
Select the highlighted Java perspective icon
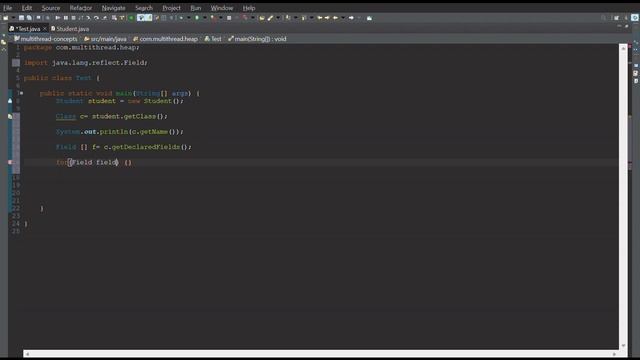tap(635, 18)
